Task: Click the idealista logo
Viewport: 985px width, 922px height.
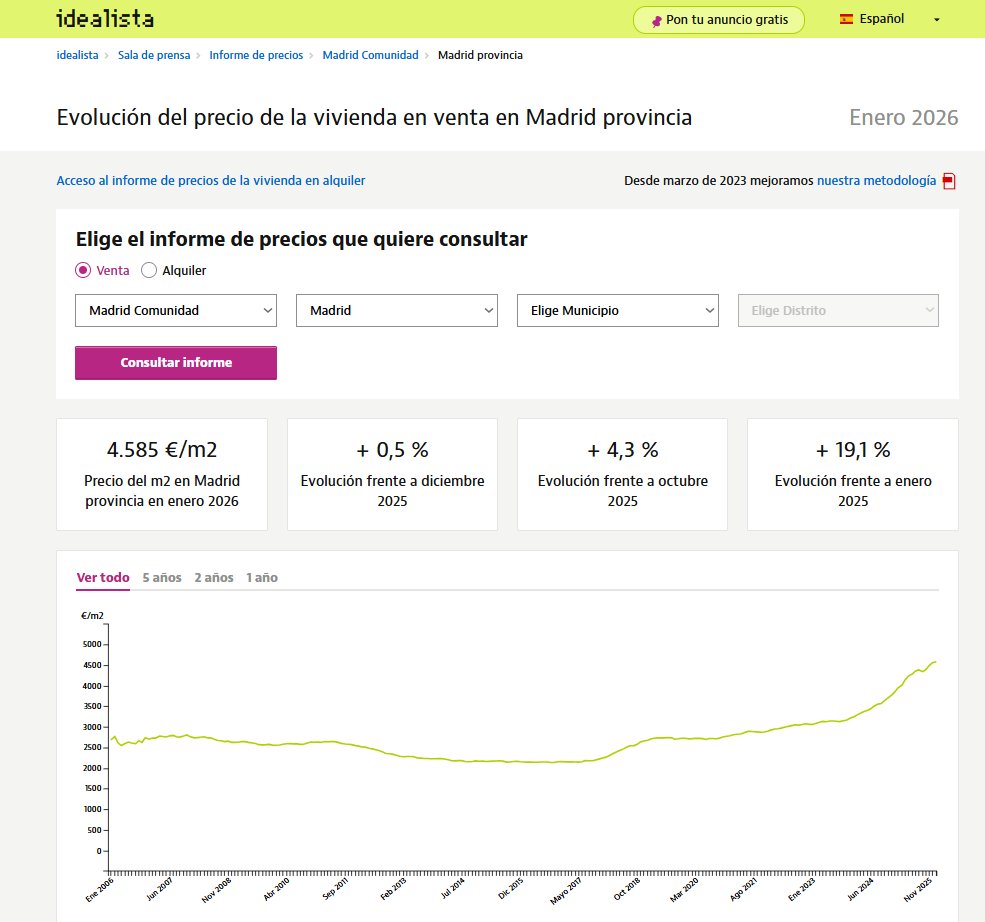Action: 105,18
